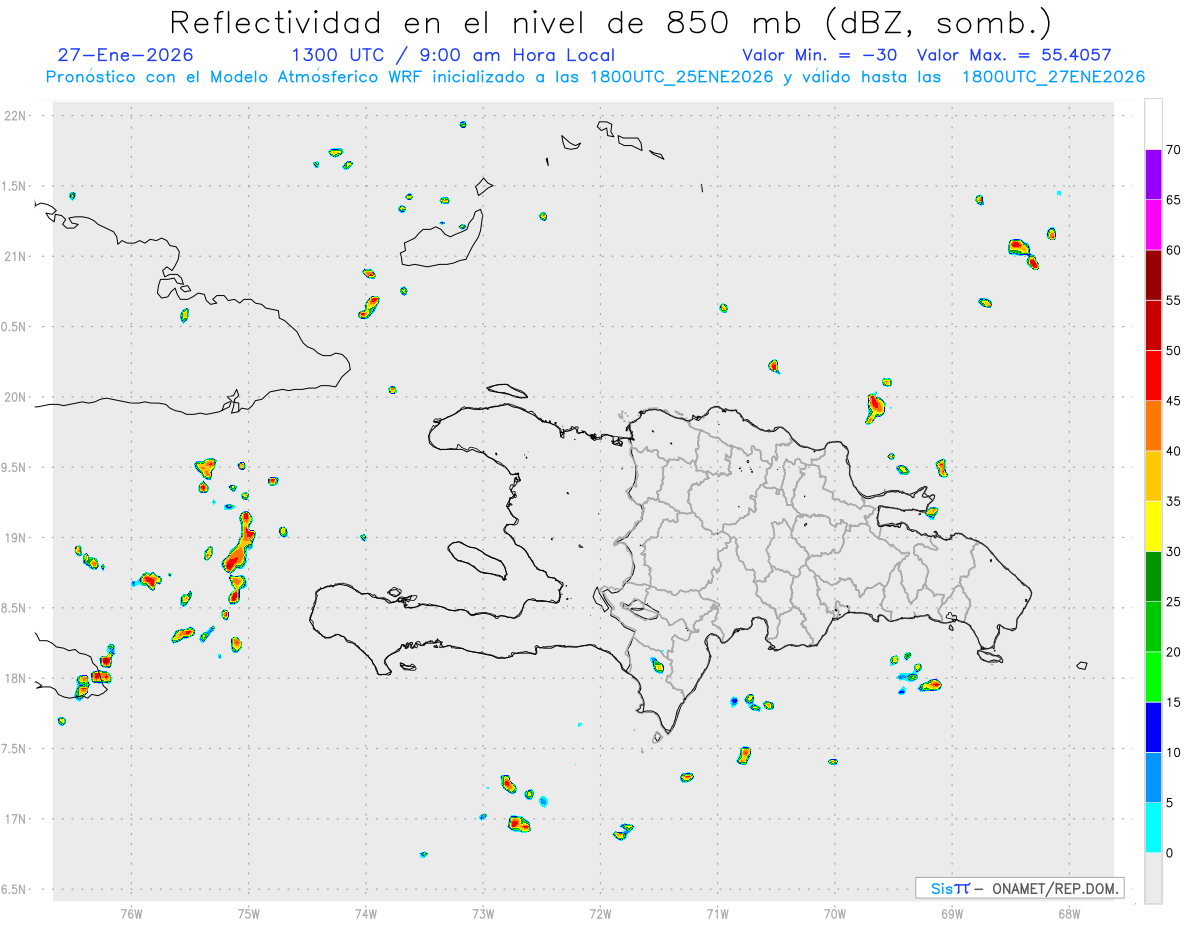Screen dimensions: 1200x927
Task: Click the latitude axis label '21N'
Action: click(x=16, y=256)
